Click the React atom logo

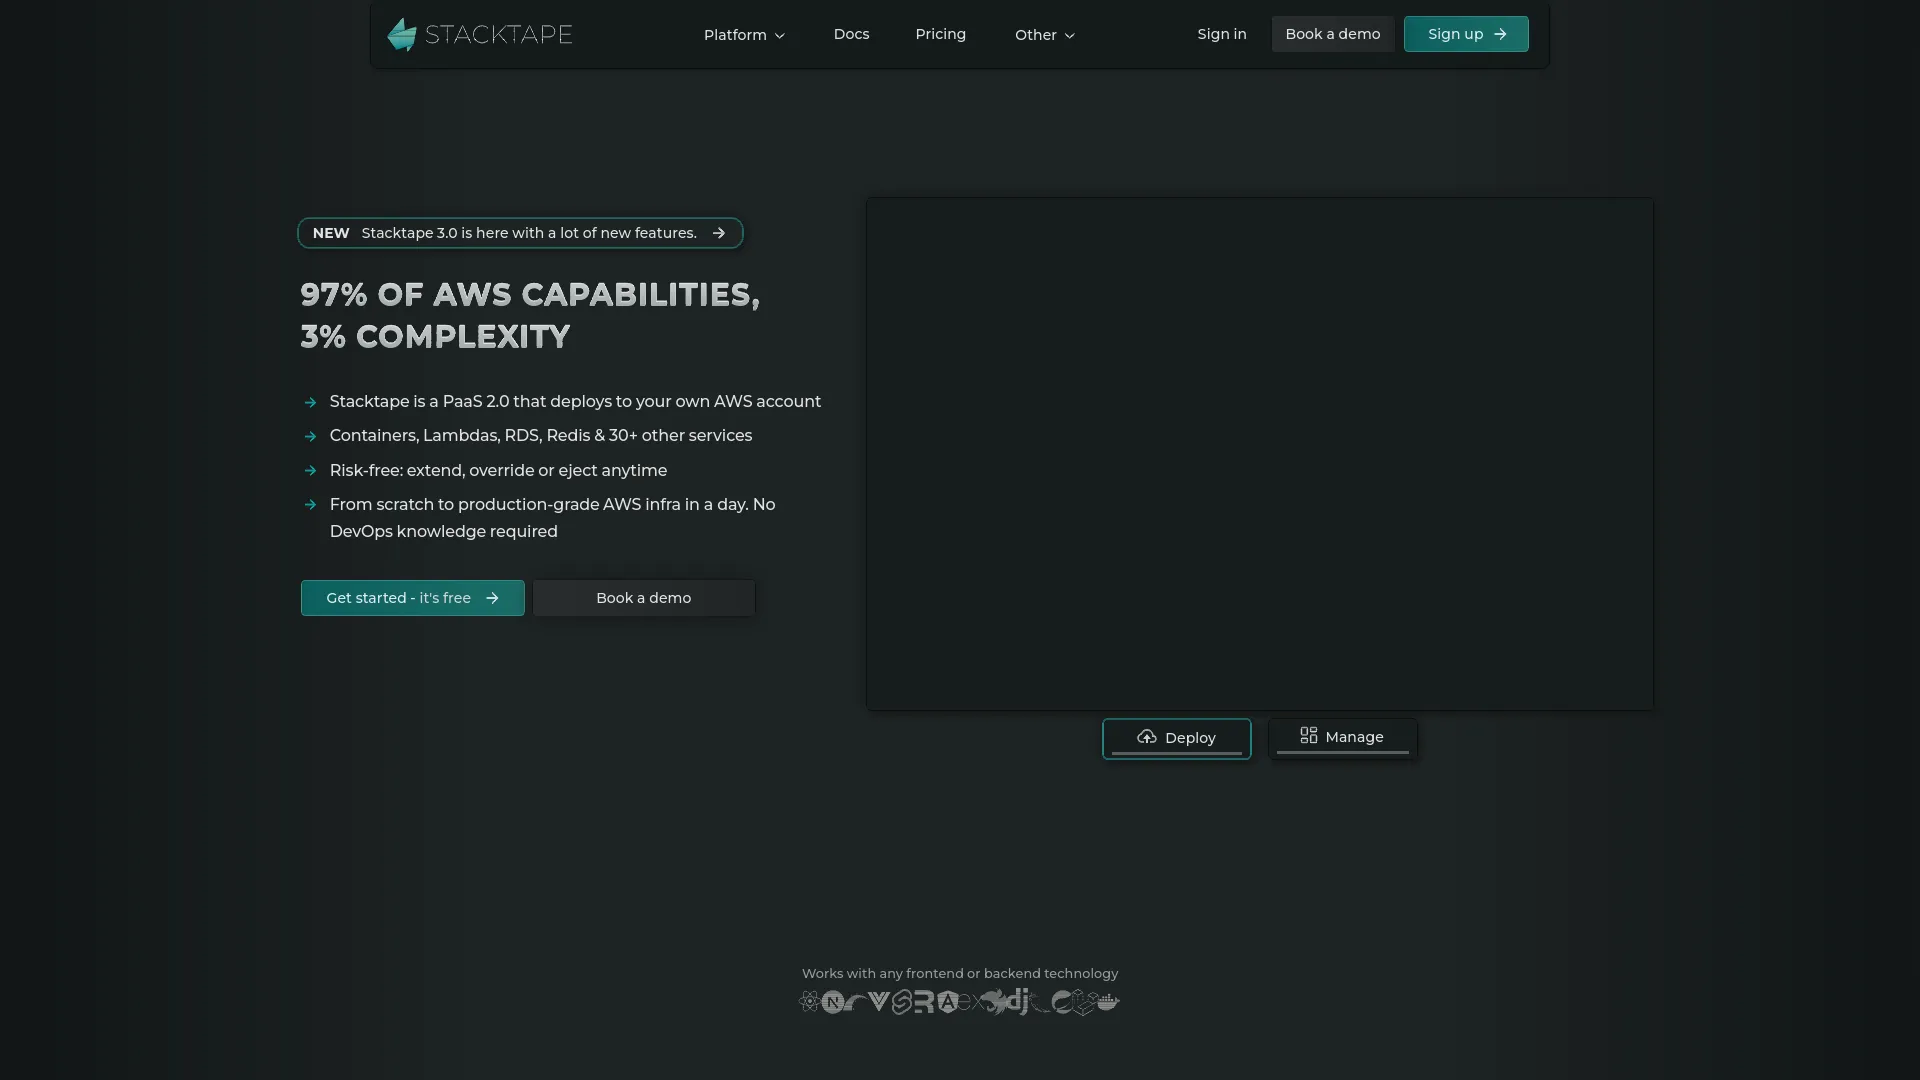(x=810, y=1001)
